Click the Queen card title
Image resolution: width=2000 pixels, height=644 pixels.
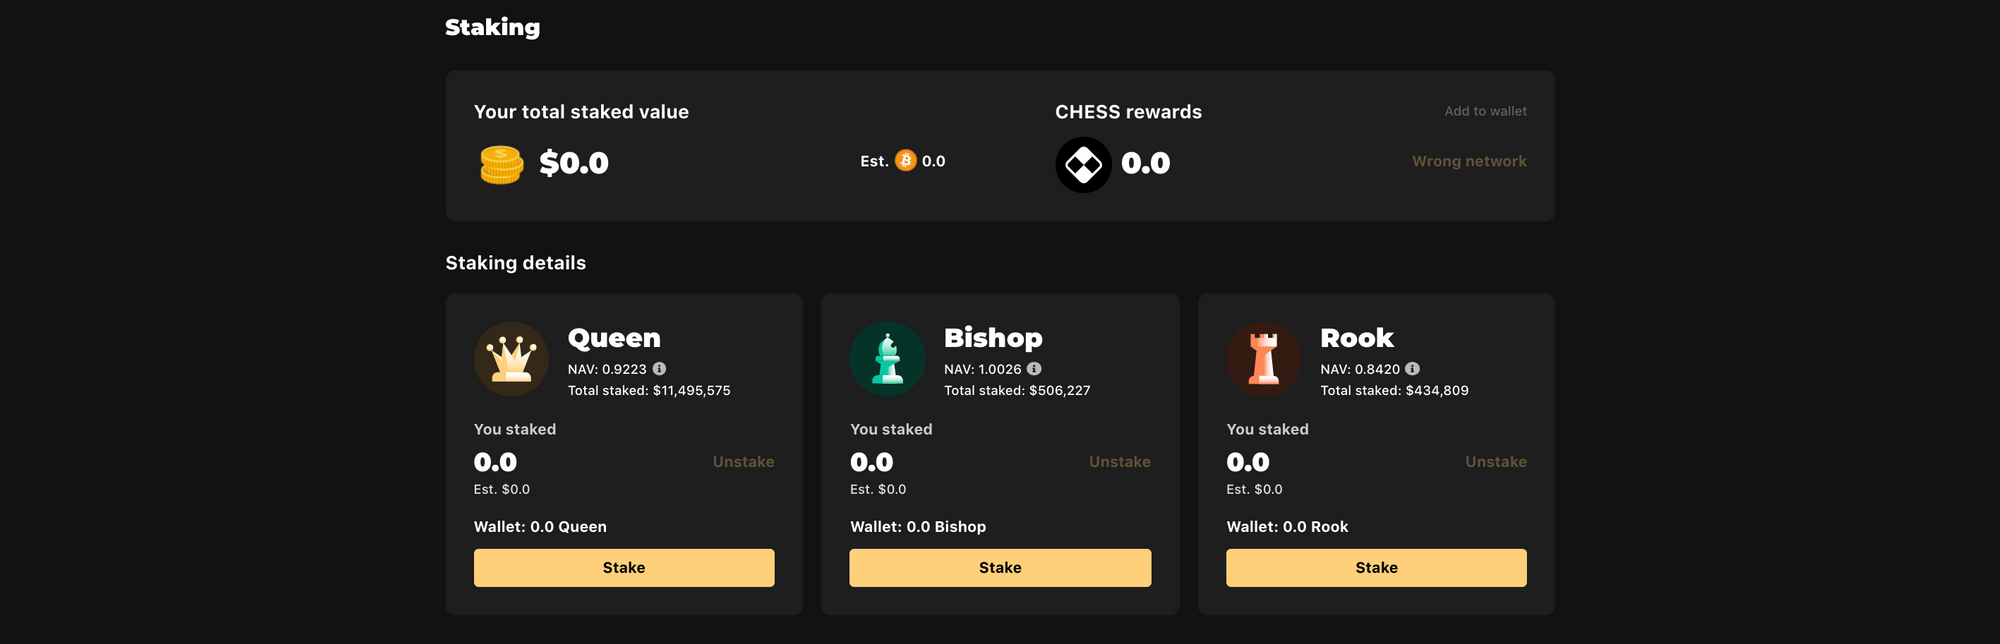point(614,339)
